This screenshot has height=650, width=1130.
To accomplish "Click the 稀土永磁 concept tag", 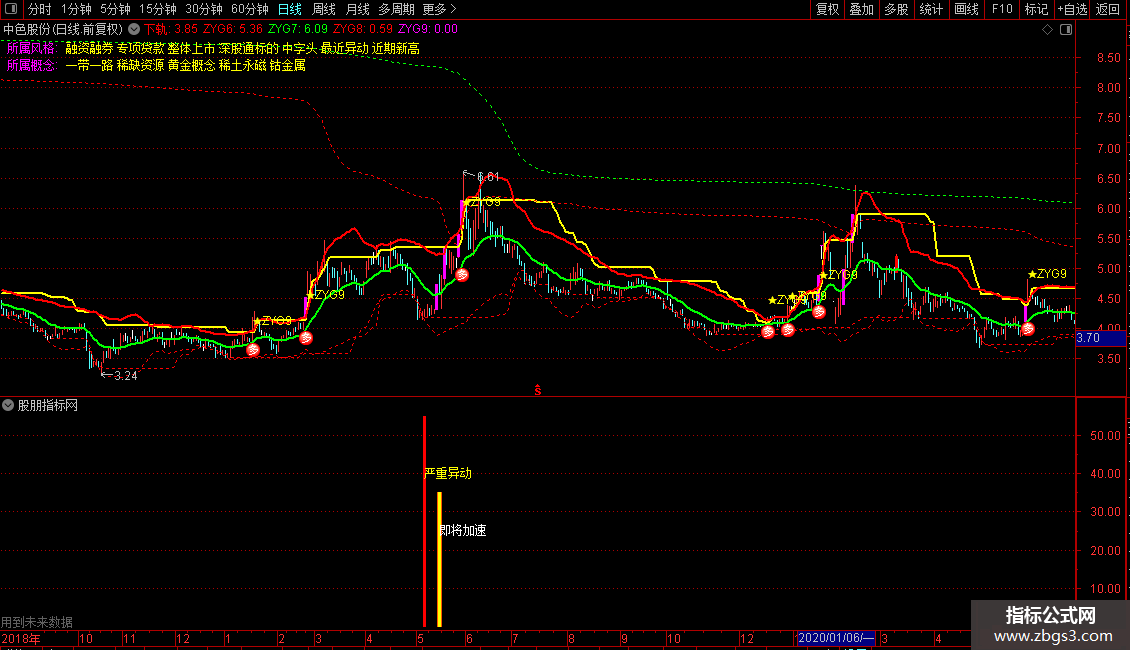I will point(242,66).
